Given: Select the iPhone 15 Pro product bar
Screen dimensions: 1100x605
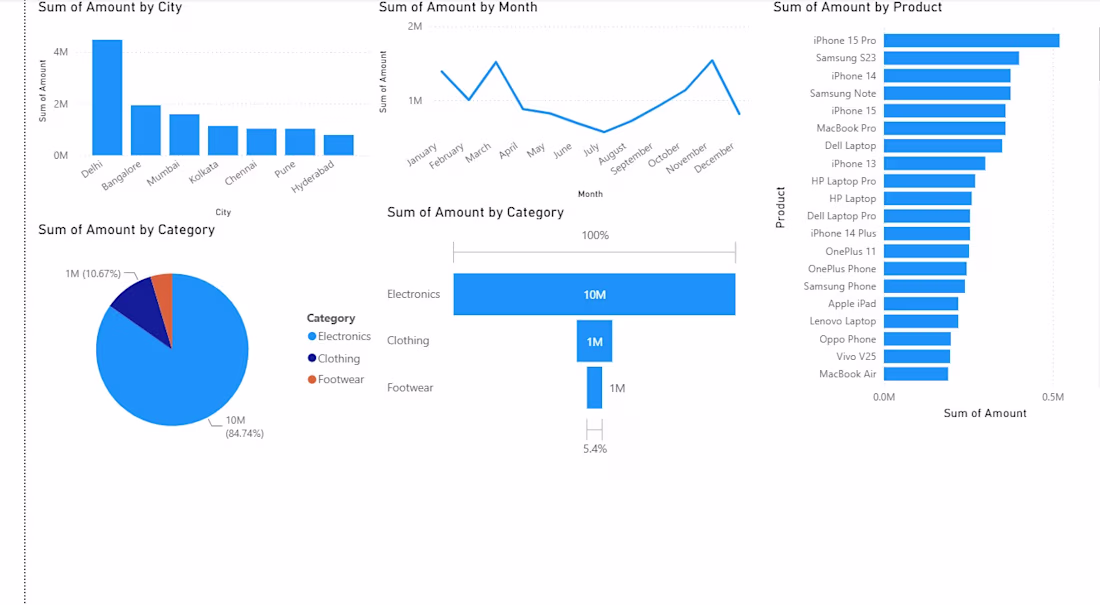Looking at the screenshot, I should [x=972, y=41].
